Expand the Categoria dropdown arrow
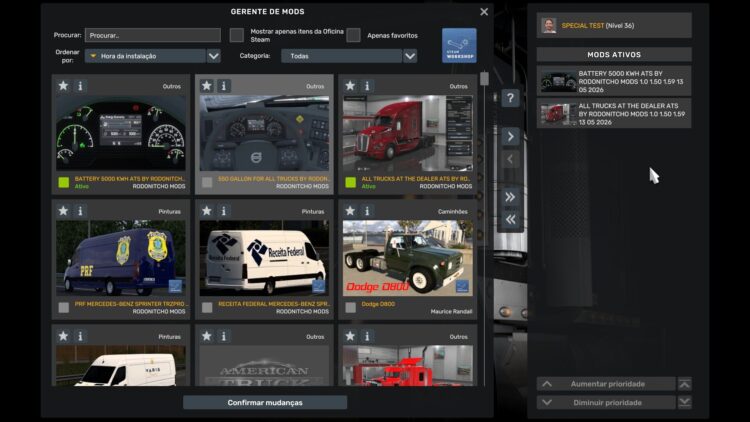The height and width of the screenshot is (422, 750). pyautogui.click(x=410, y=56)
